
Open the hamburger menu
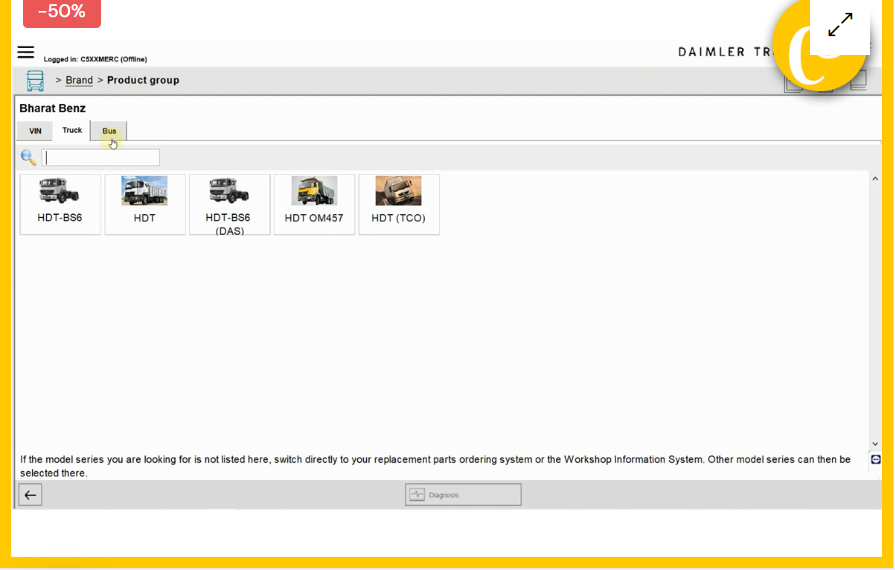click(26, 52)
